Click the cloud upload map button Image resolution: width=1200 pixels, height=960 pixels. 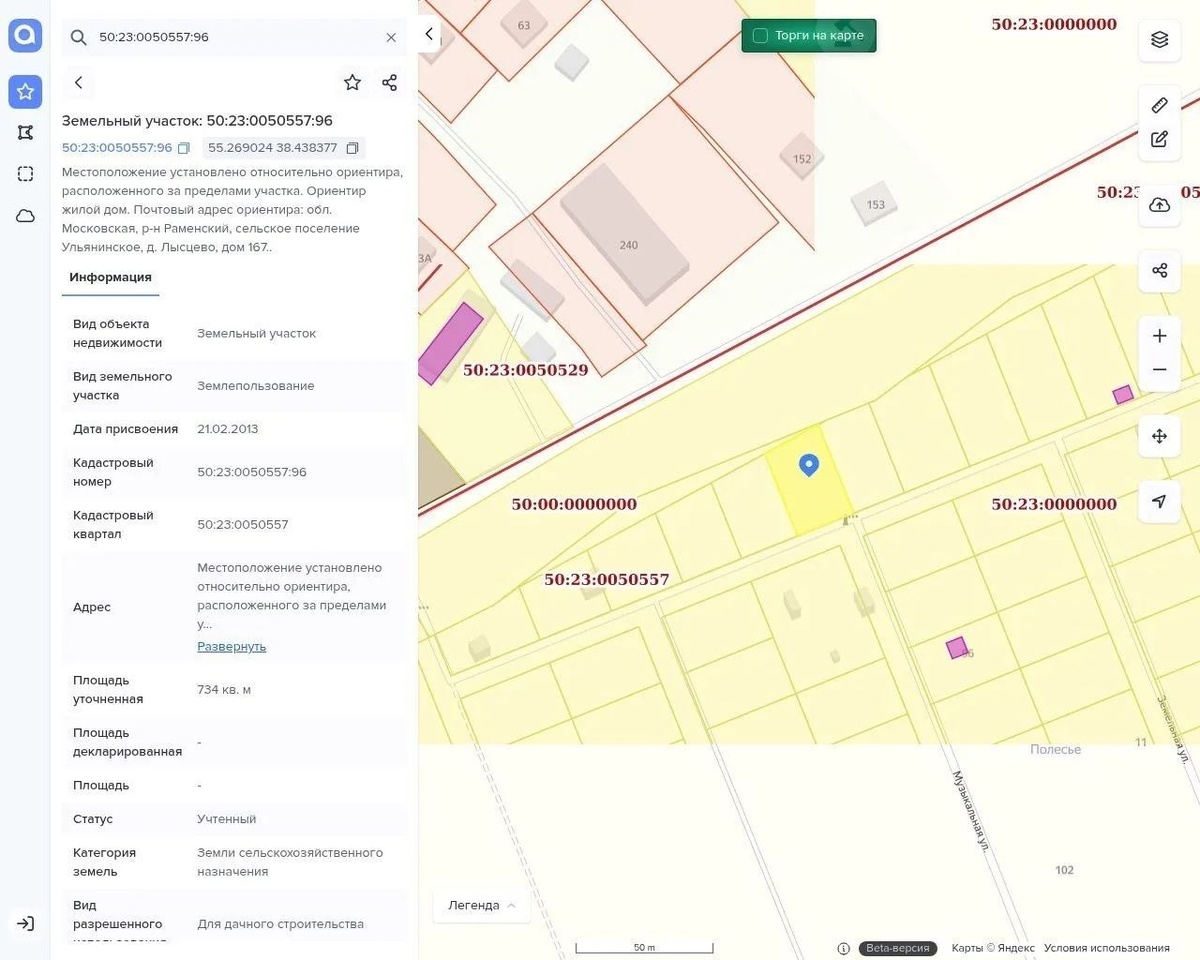(1159, 205)
